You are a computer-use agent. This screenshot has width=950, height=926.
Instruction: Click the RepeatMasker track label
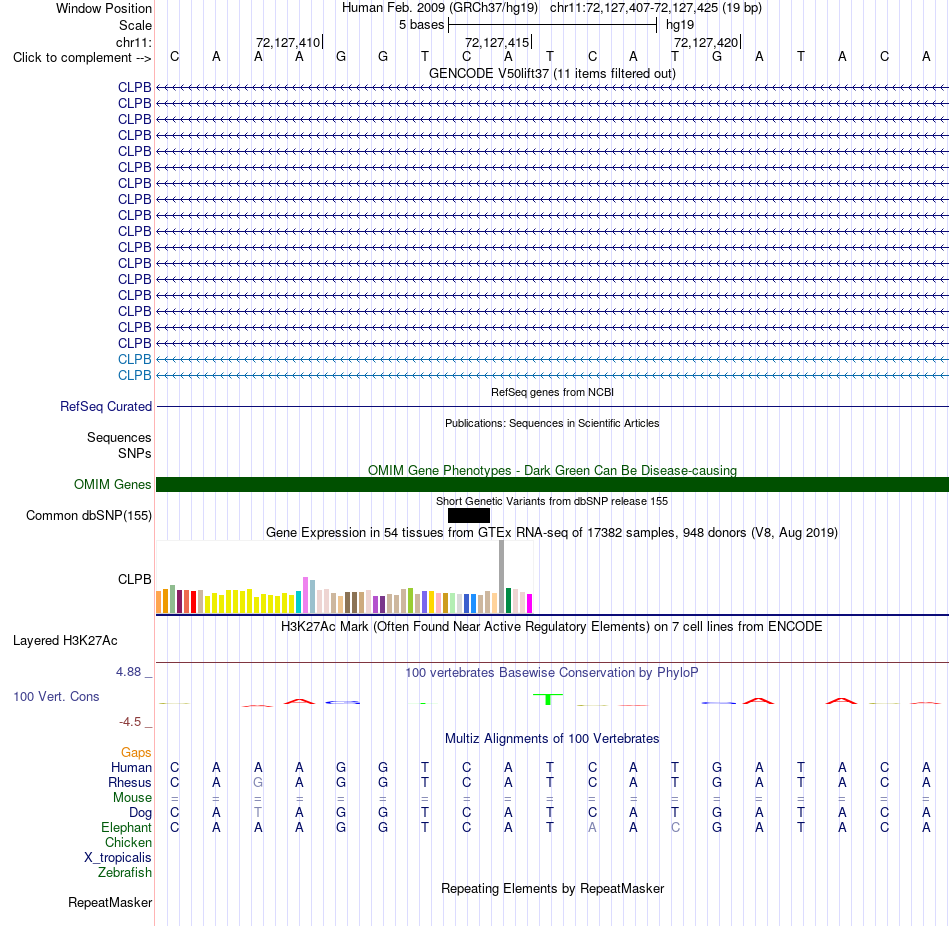110,902
